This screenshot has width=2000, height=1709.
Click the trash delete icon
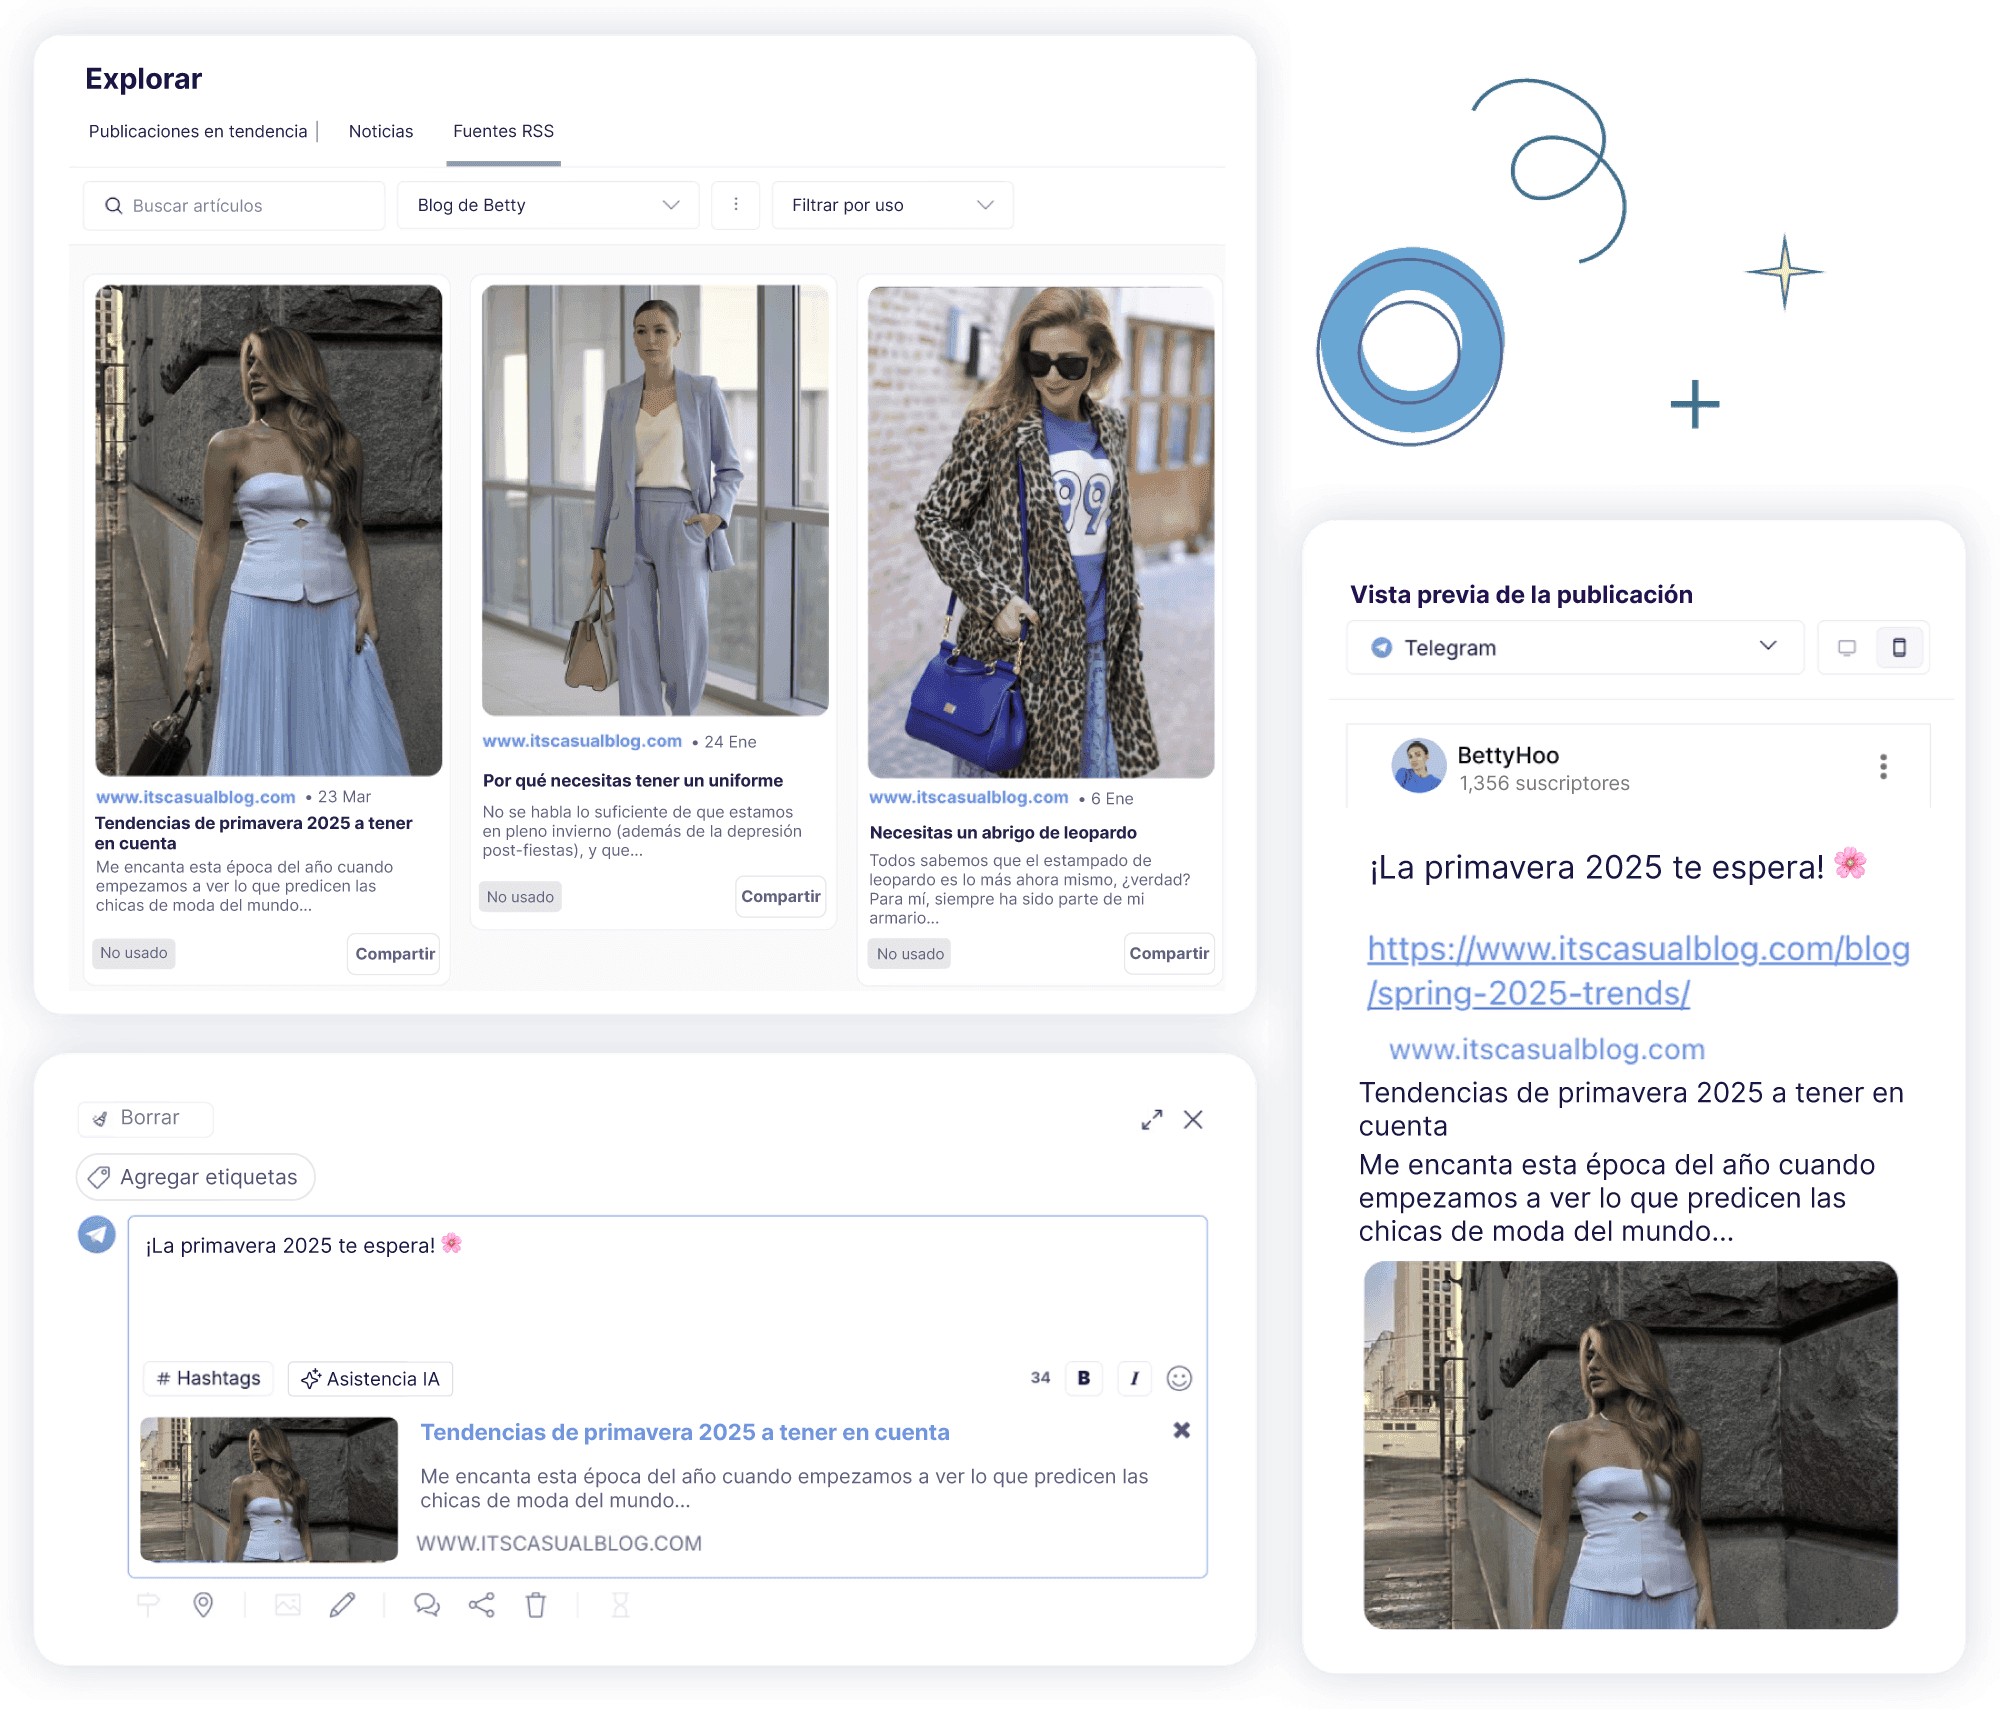pos(536,1605)
